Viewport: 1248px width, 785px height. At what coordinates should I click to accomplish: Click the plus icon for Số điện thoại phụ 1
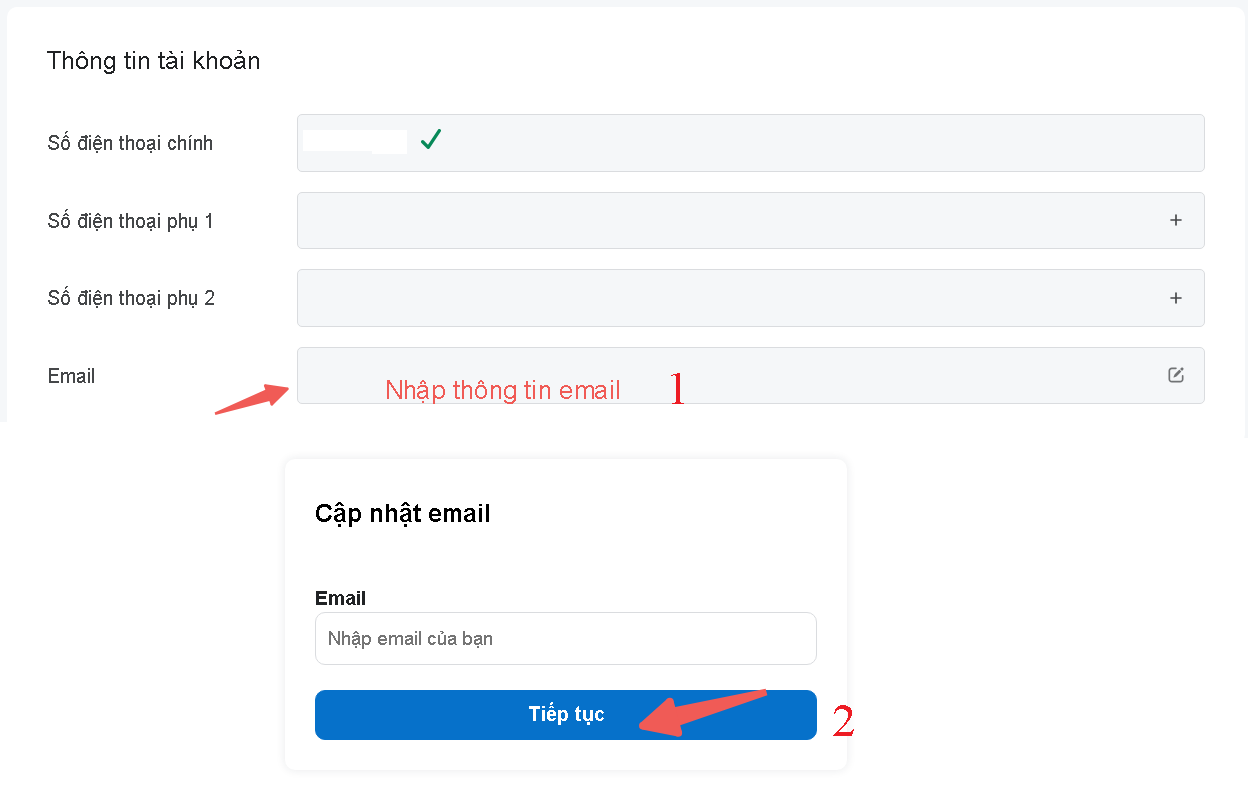point(1176,220)
